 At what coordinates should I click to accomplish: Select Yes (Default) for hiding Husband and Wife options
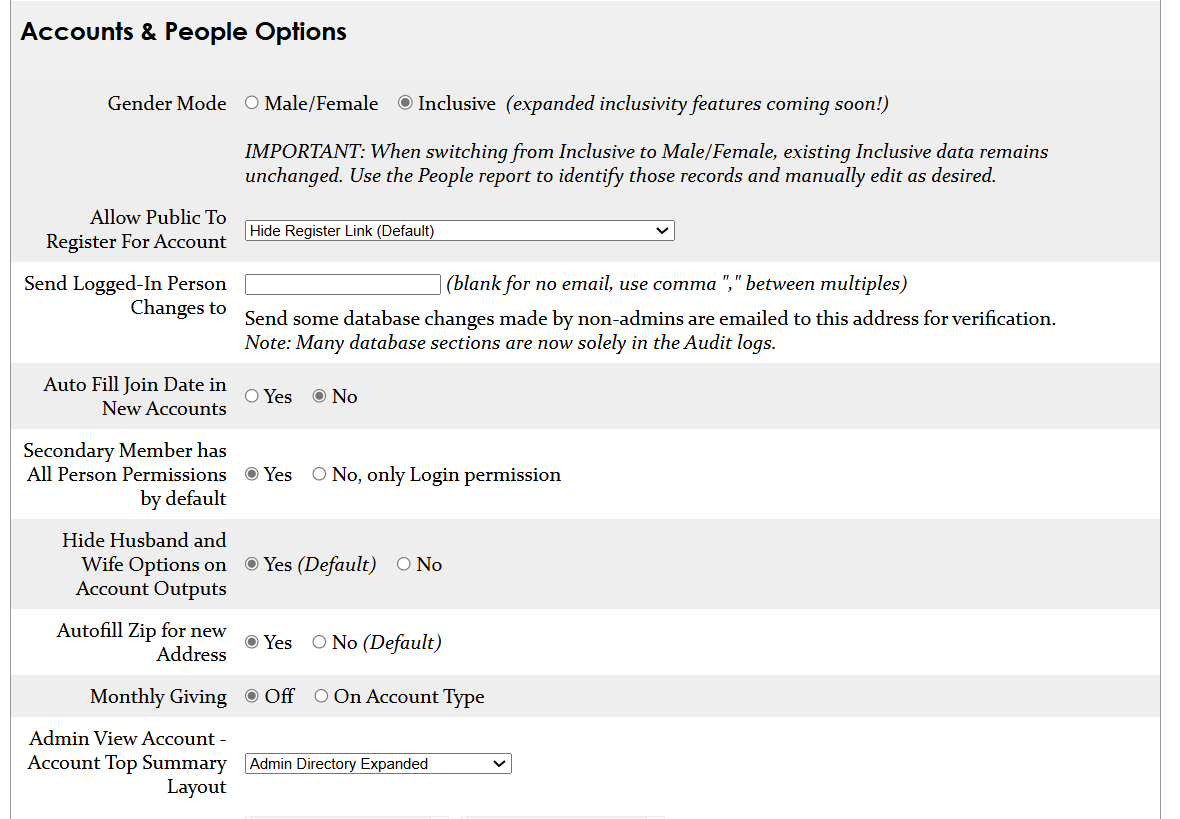[251, 564]
